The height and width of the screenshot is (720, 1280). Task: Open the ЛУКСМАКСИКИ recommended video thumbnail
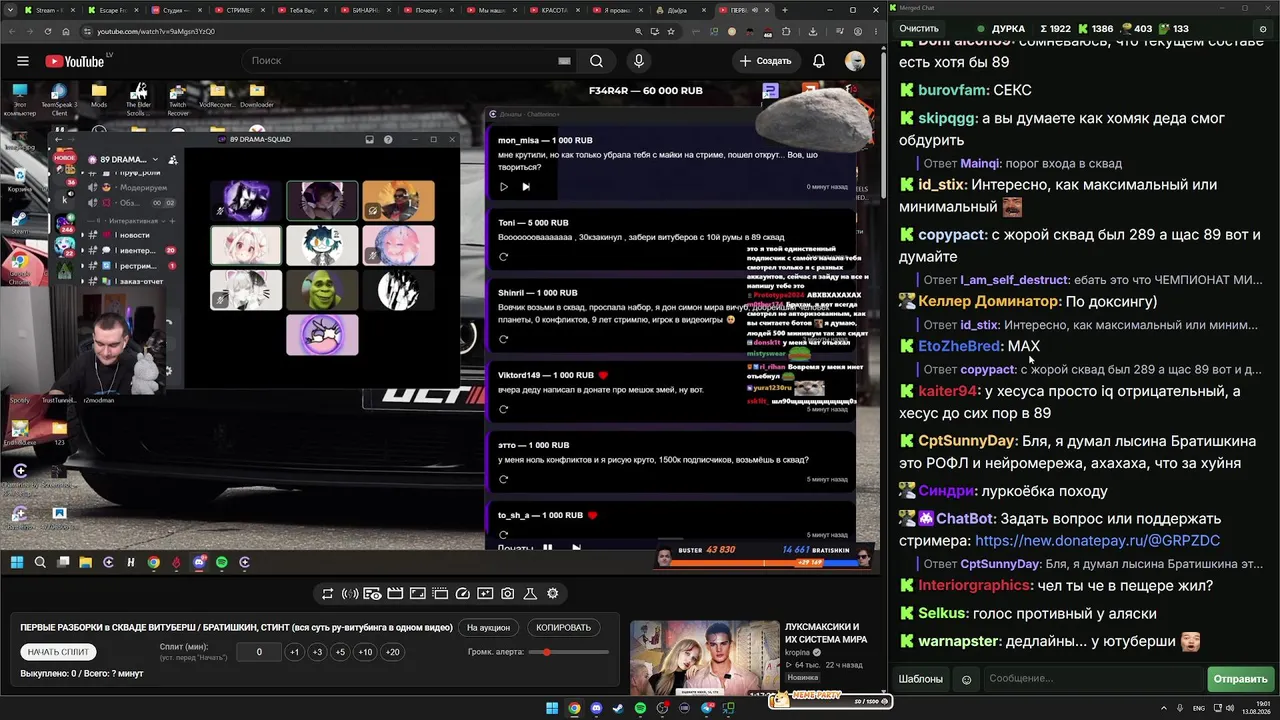tap(704, 658)
